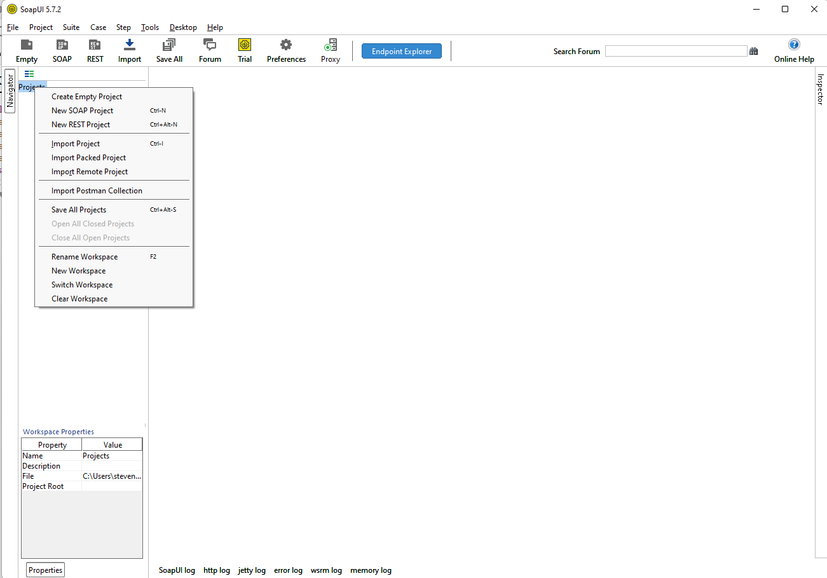Image resolution: width=827 pixels, height=578 pixels.
Task: Select Import Postman Collection
Action: click(x=114, y=190)
